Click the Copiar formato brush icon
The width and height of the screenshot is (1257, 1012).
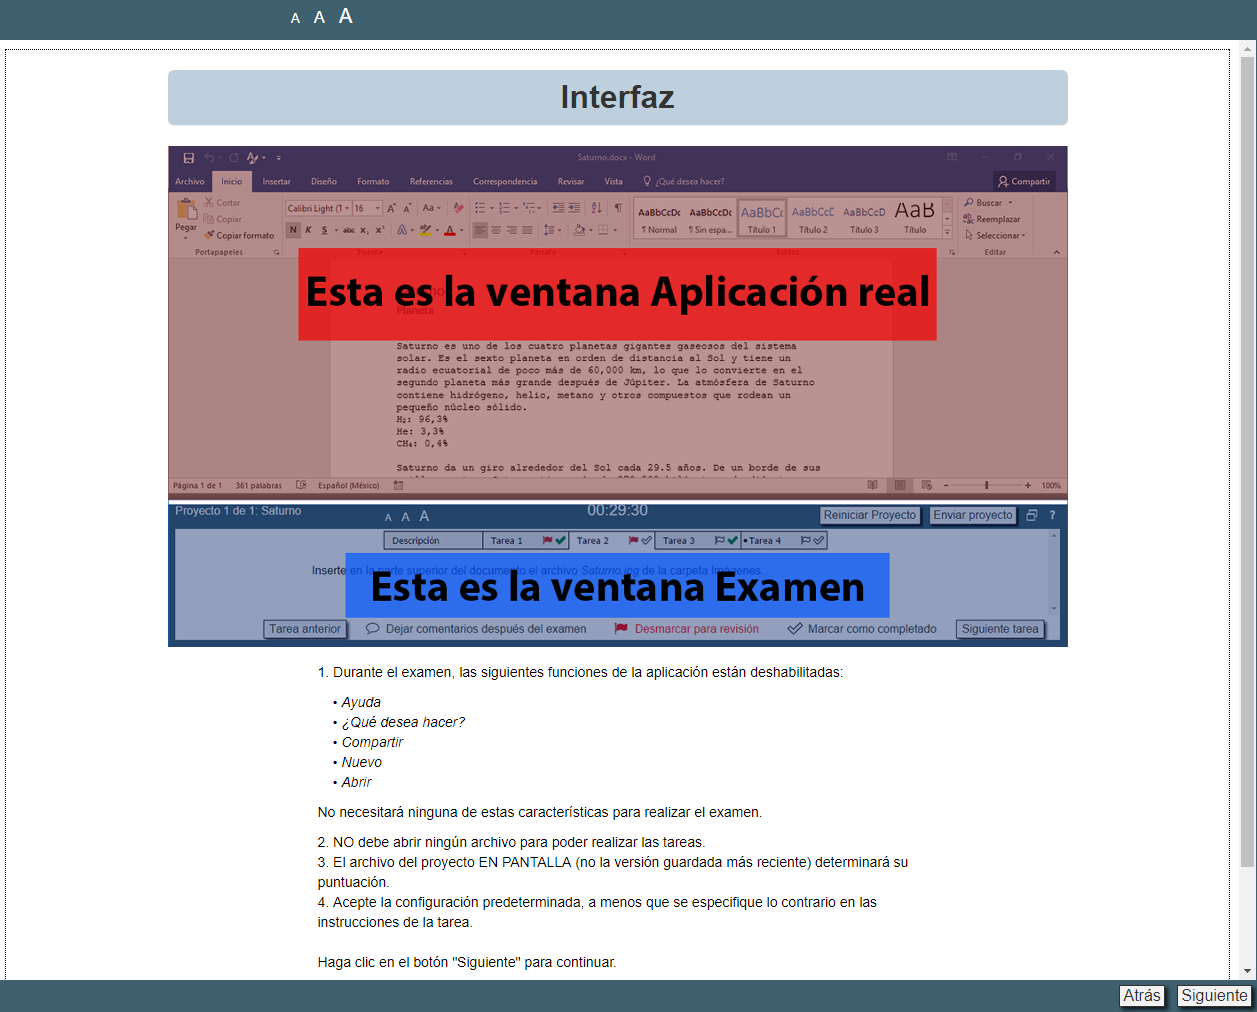210,236
